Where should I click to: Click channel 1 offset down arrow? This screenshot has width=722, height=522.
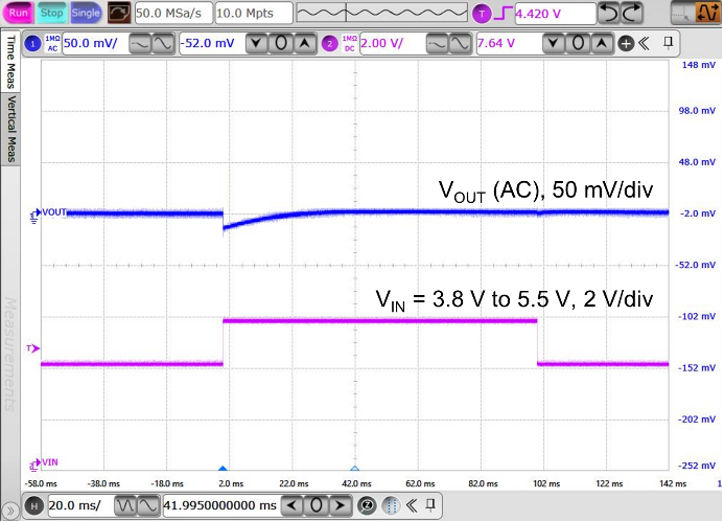pos(258,43)
